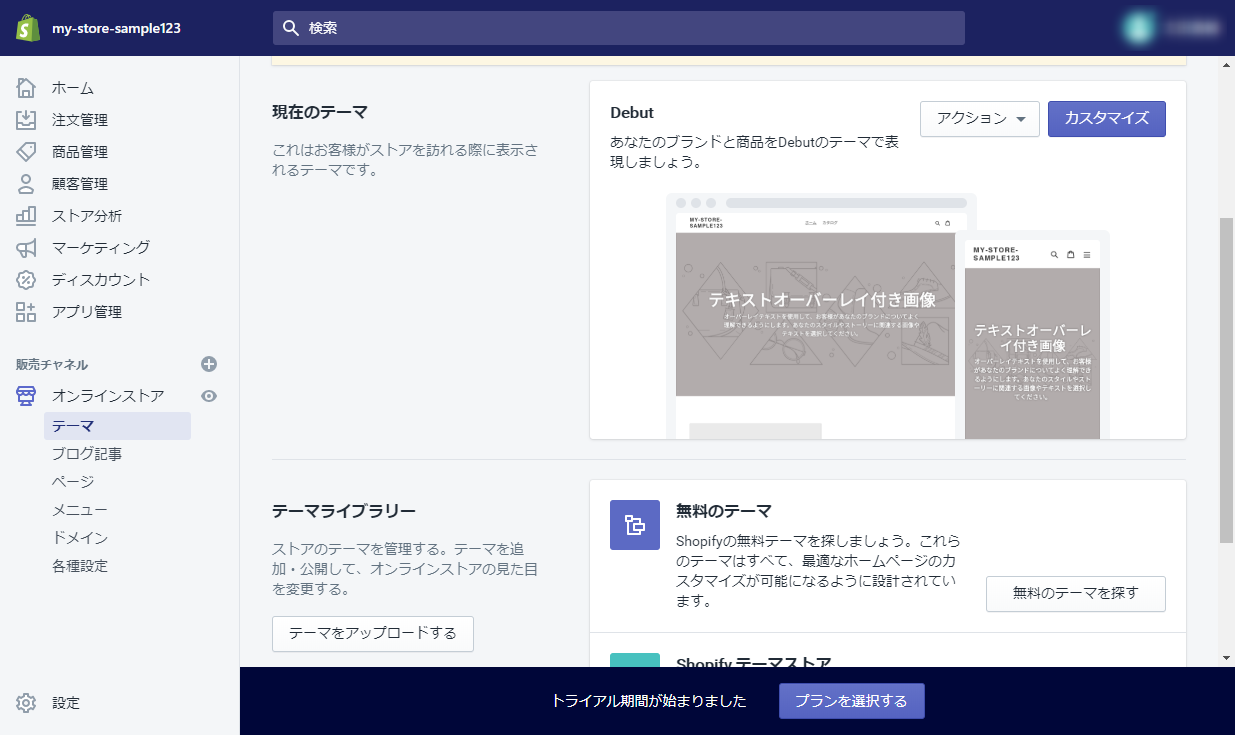
Task: Click the 無料のテーマ purple icon
Action: point(635,525)
